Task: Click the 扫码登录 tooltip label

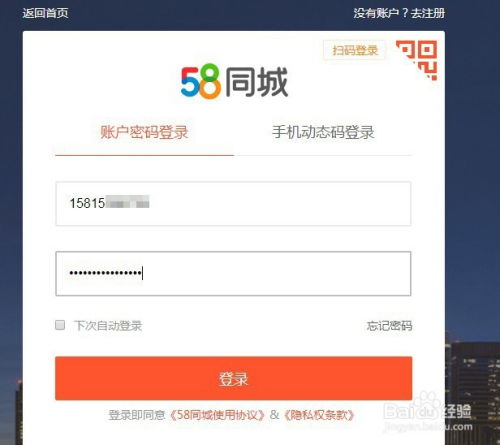Action: click(x=355, y=50)
